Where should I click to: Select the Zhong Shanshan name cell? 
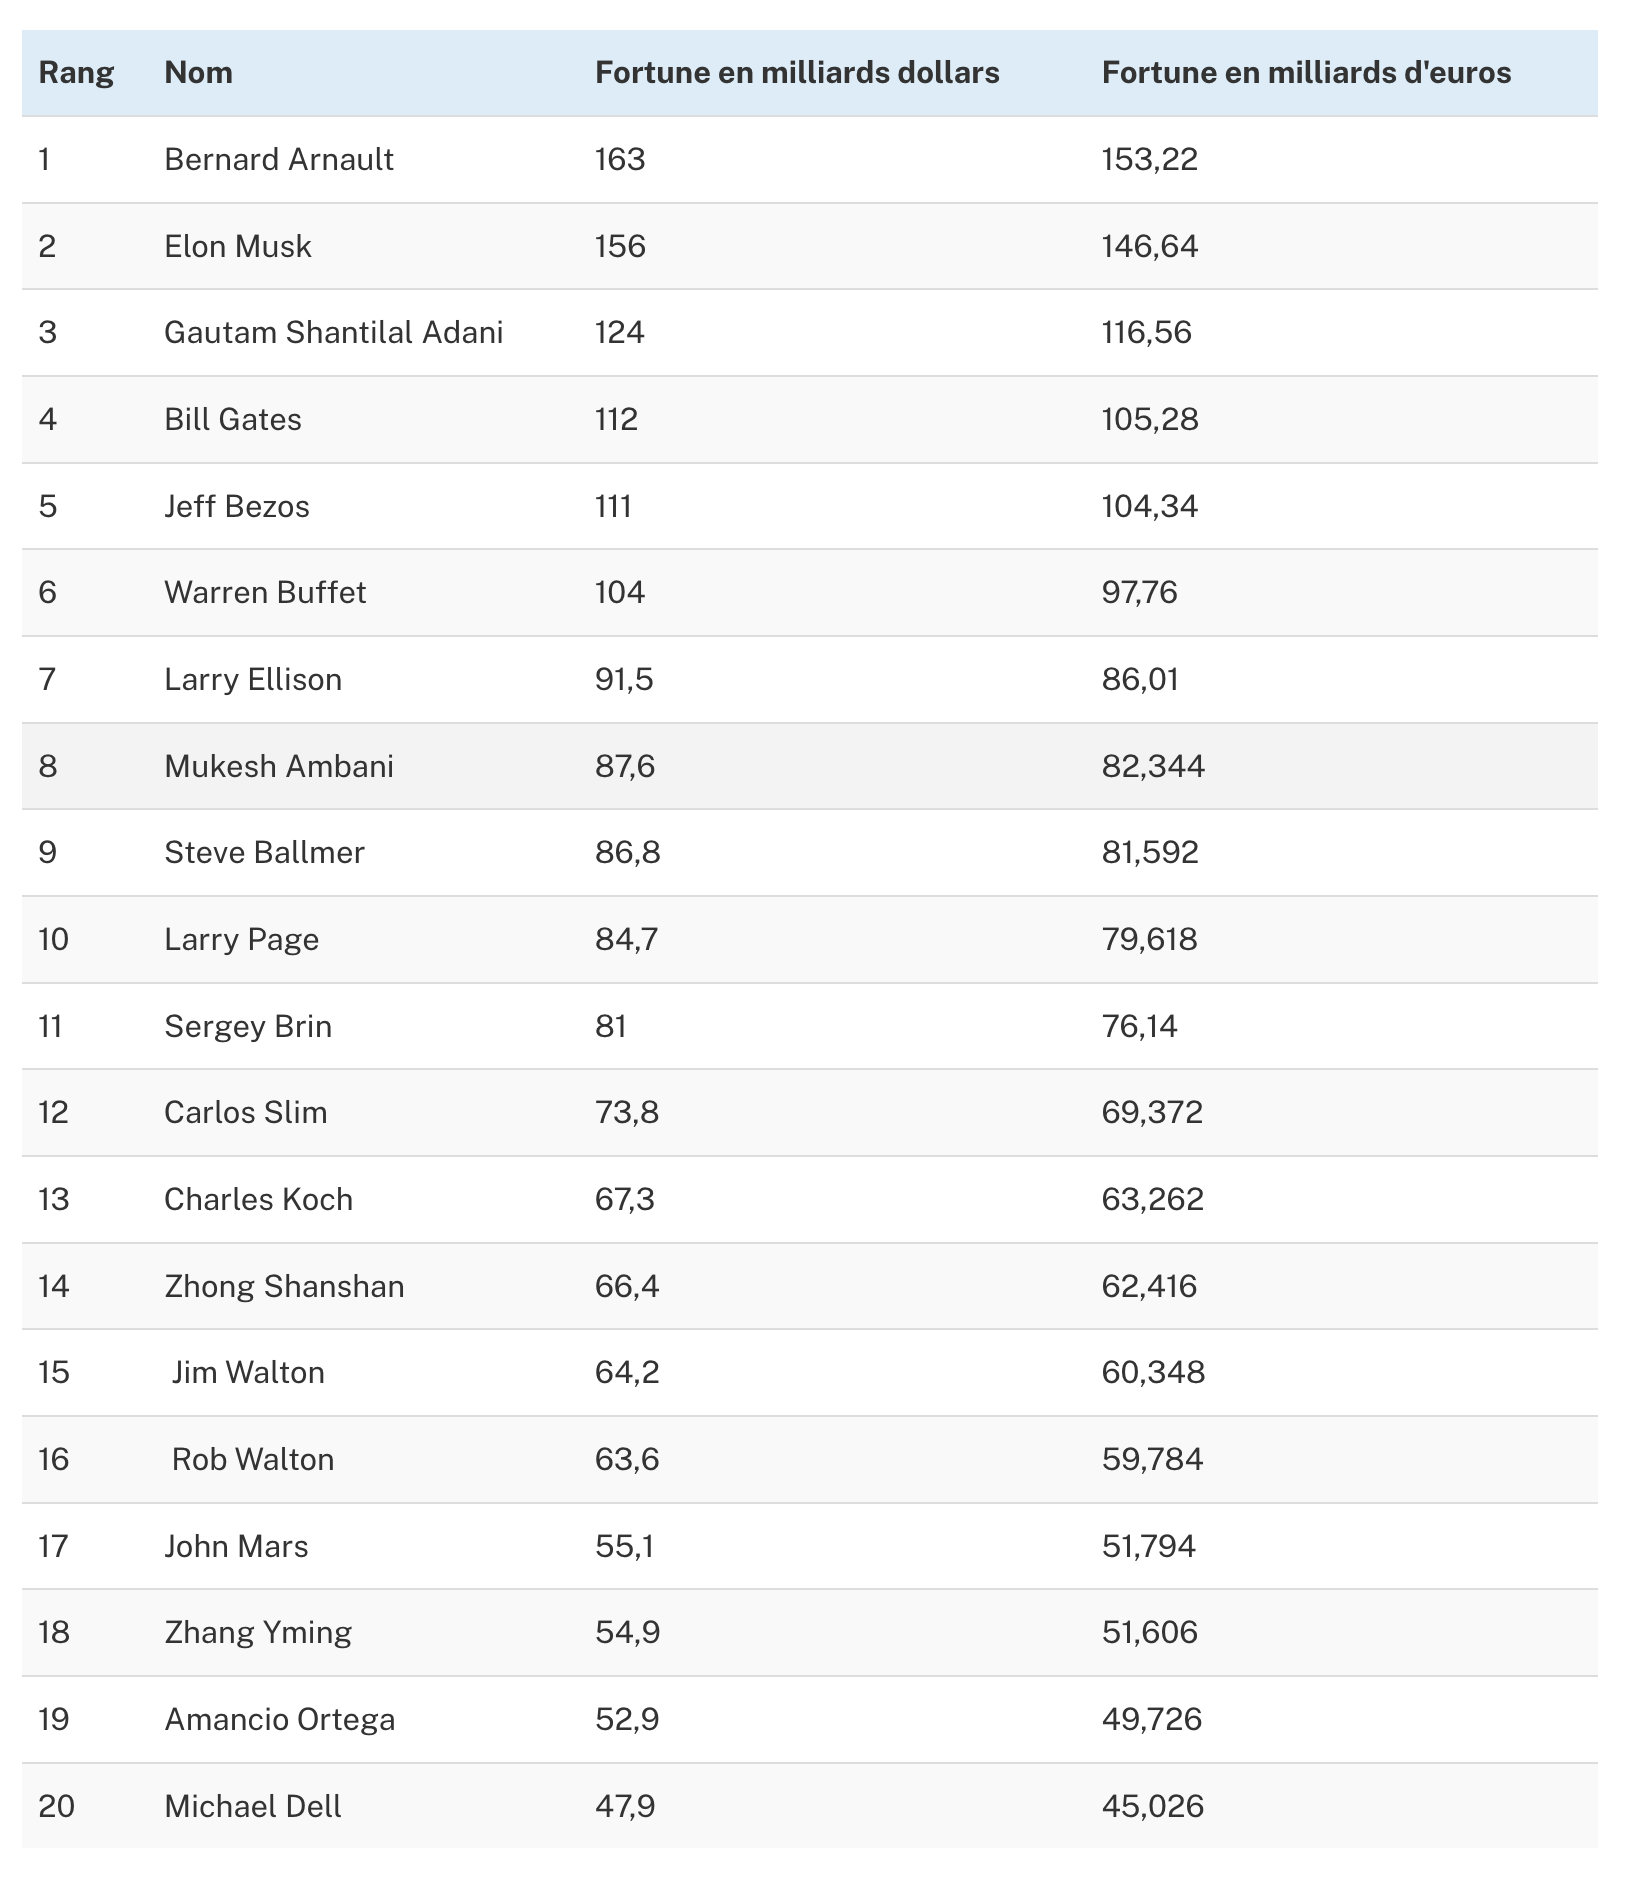(x=284, y=1286)
